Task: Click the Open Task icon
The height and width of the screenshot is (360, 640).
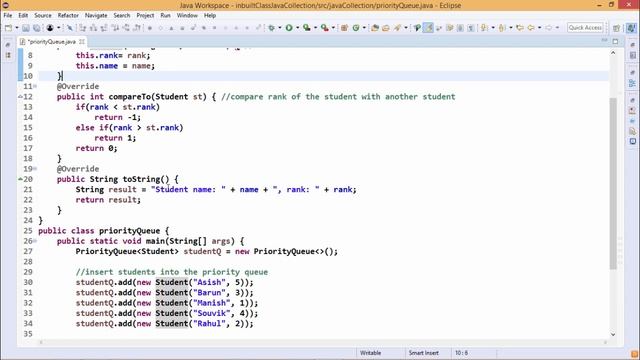Action: [x=386, y=28]
